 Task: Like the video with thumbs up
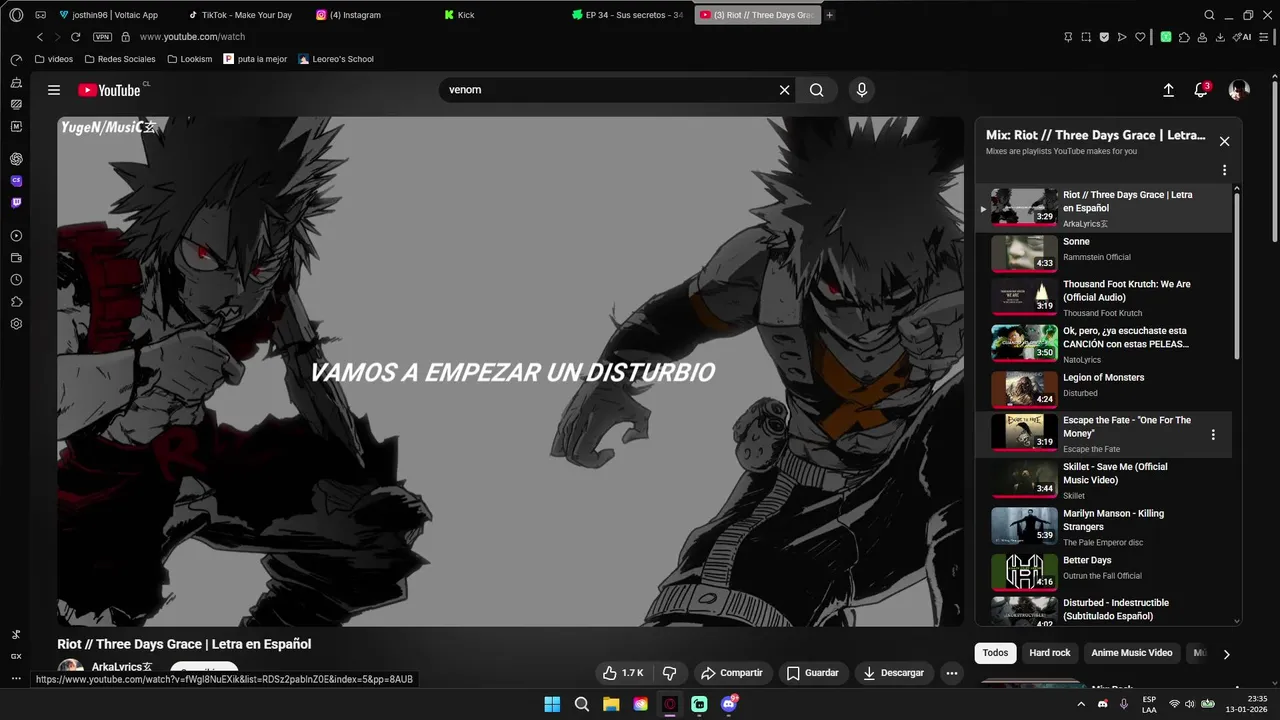point(624,673)
